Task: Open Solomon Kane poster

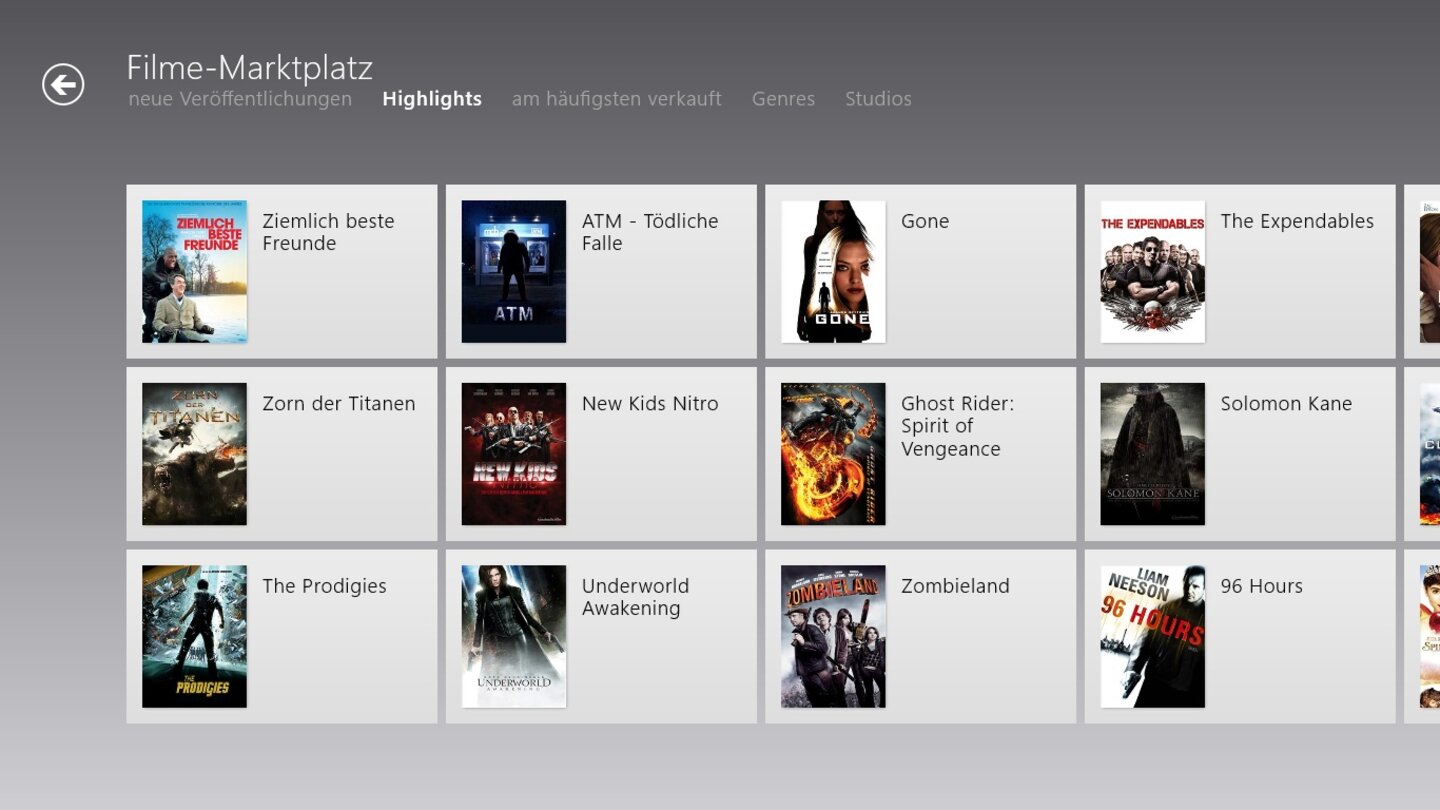Action: (1153, 454)
